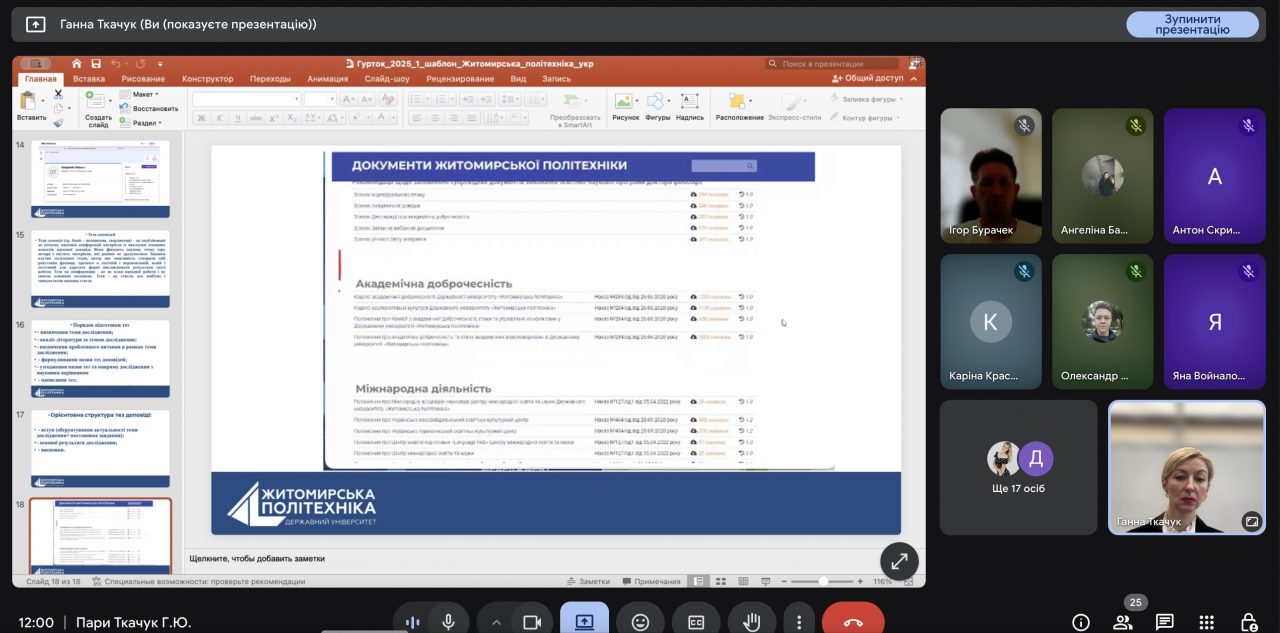Open the emoji reactions button

point(640,622)
